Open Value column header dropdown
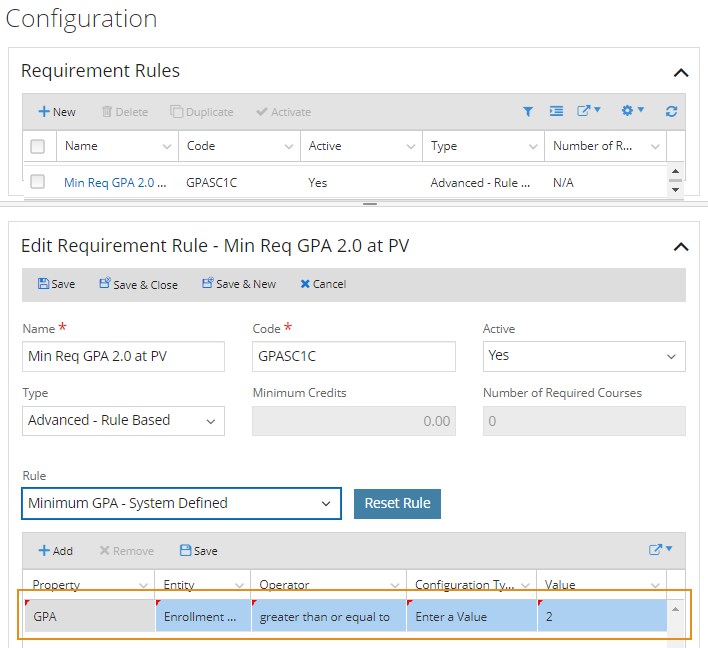The image size is (708, 648). 655,585
